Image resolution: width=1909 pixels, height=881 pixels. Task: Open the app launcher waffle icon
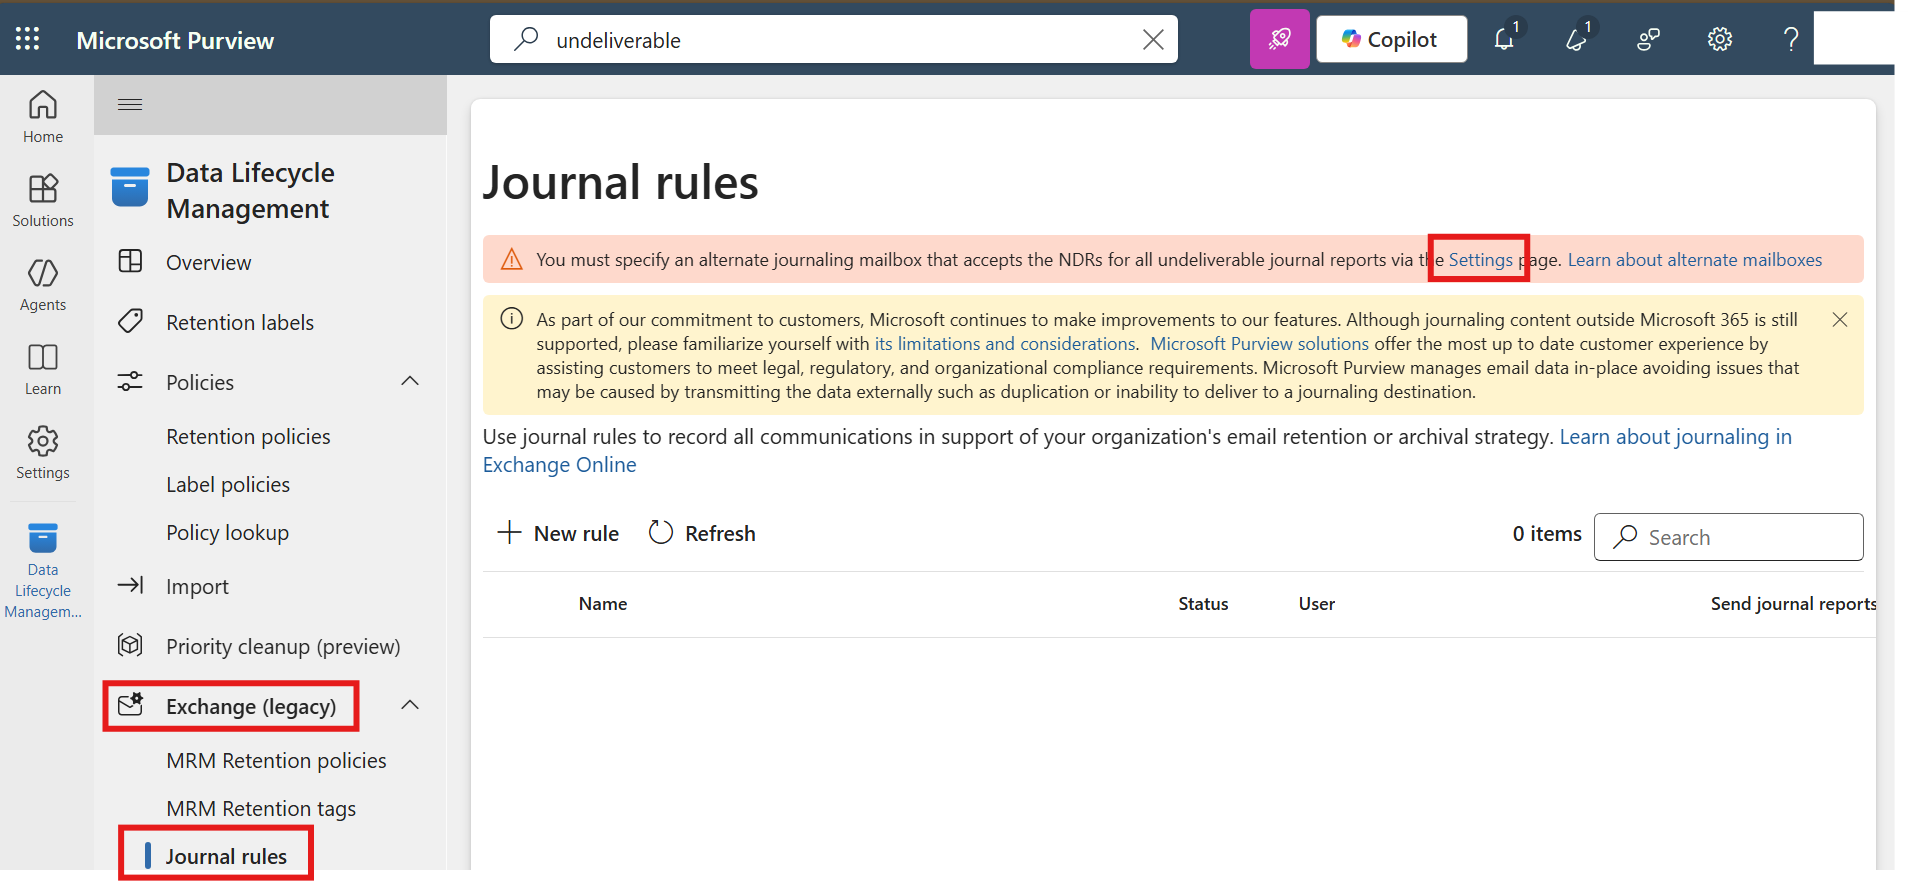pyautogui.click(x=28, y=39)
